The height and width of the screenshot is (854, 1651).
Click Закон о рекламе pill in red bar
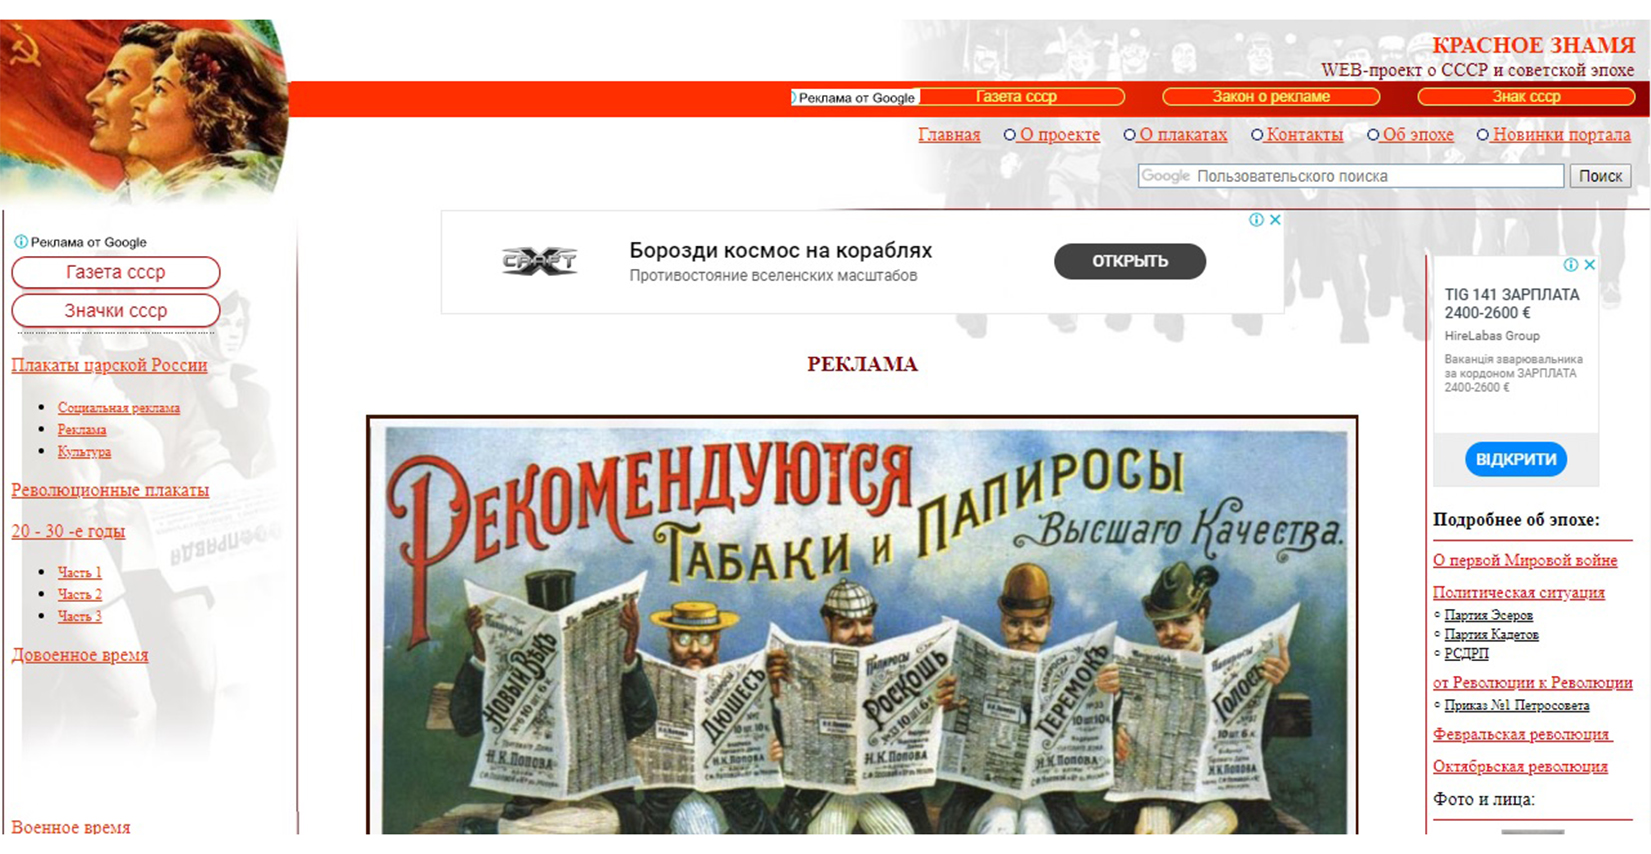(x=1271, y=97)
